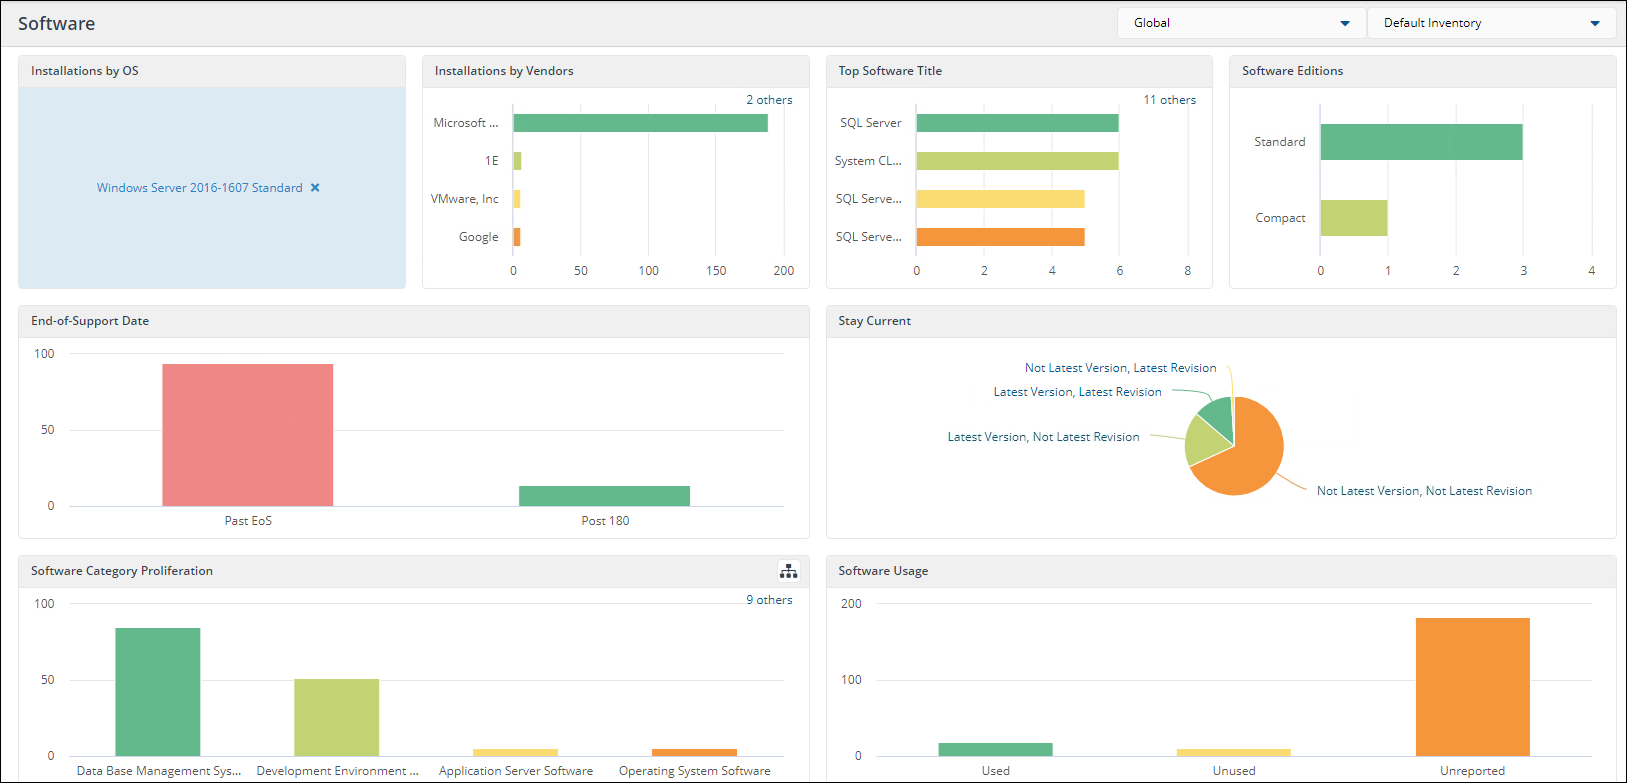Open the Global scope dropdown
This screenshot has height=783, width=1627.
1240,23
